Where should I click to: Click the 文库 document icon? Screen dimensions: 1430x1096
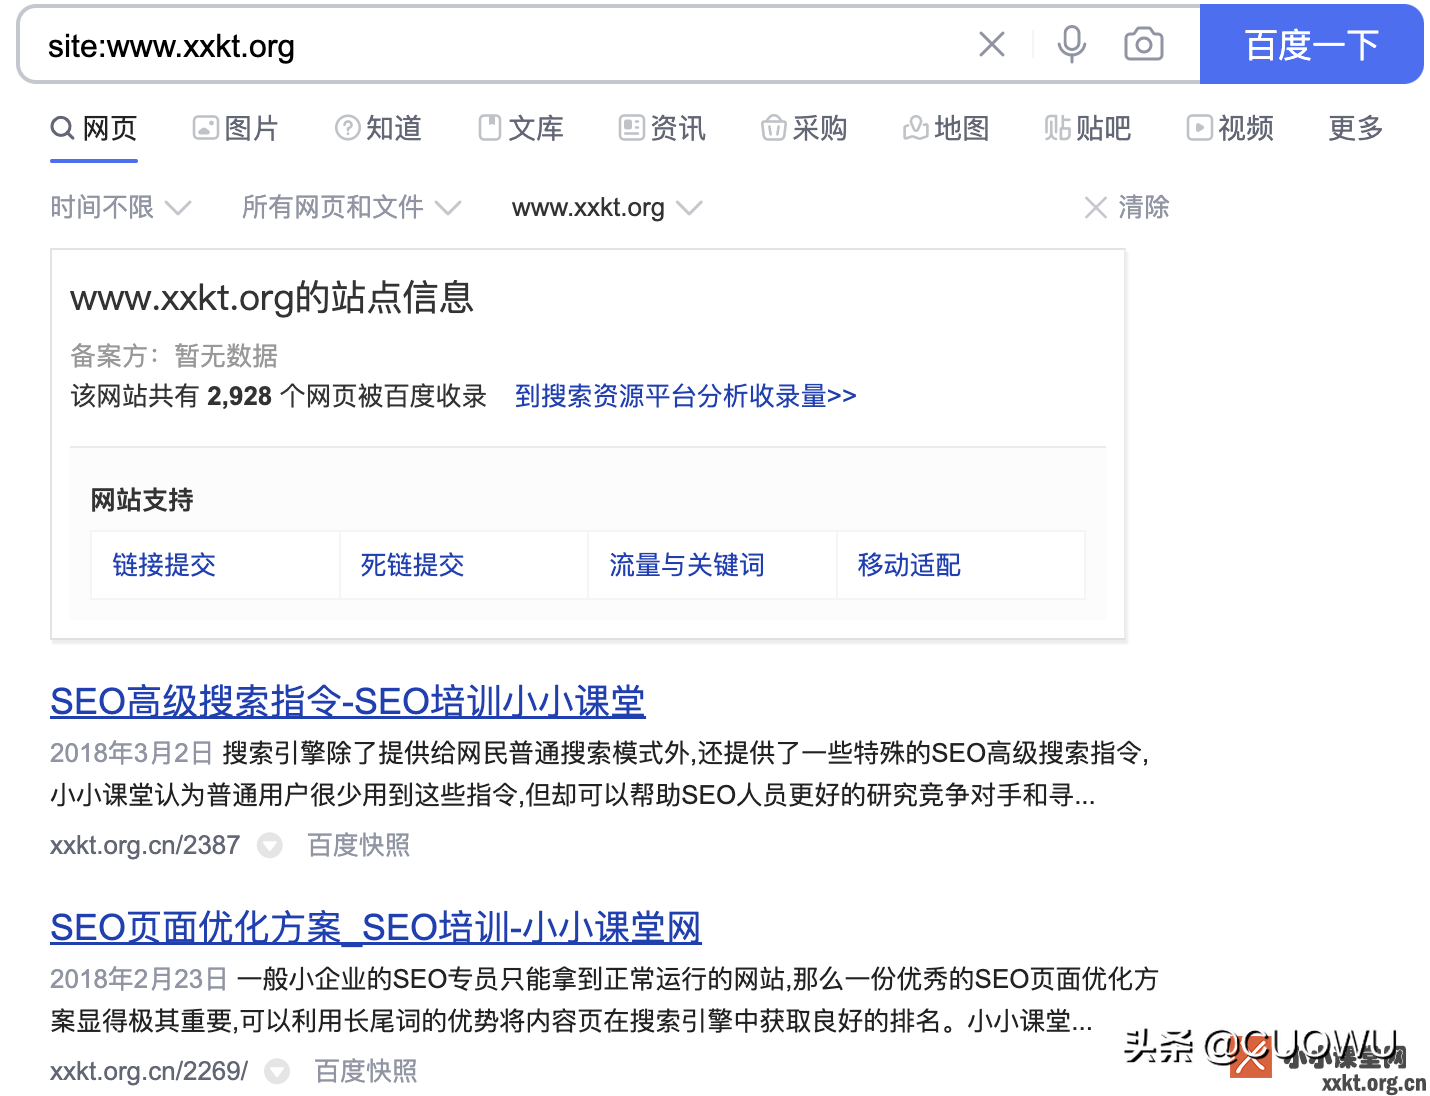(490, 128)
